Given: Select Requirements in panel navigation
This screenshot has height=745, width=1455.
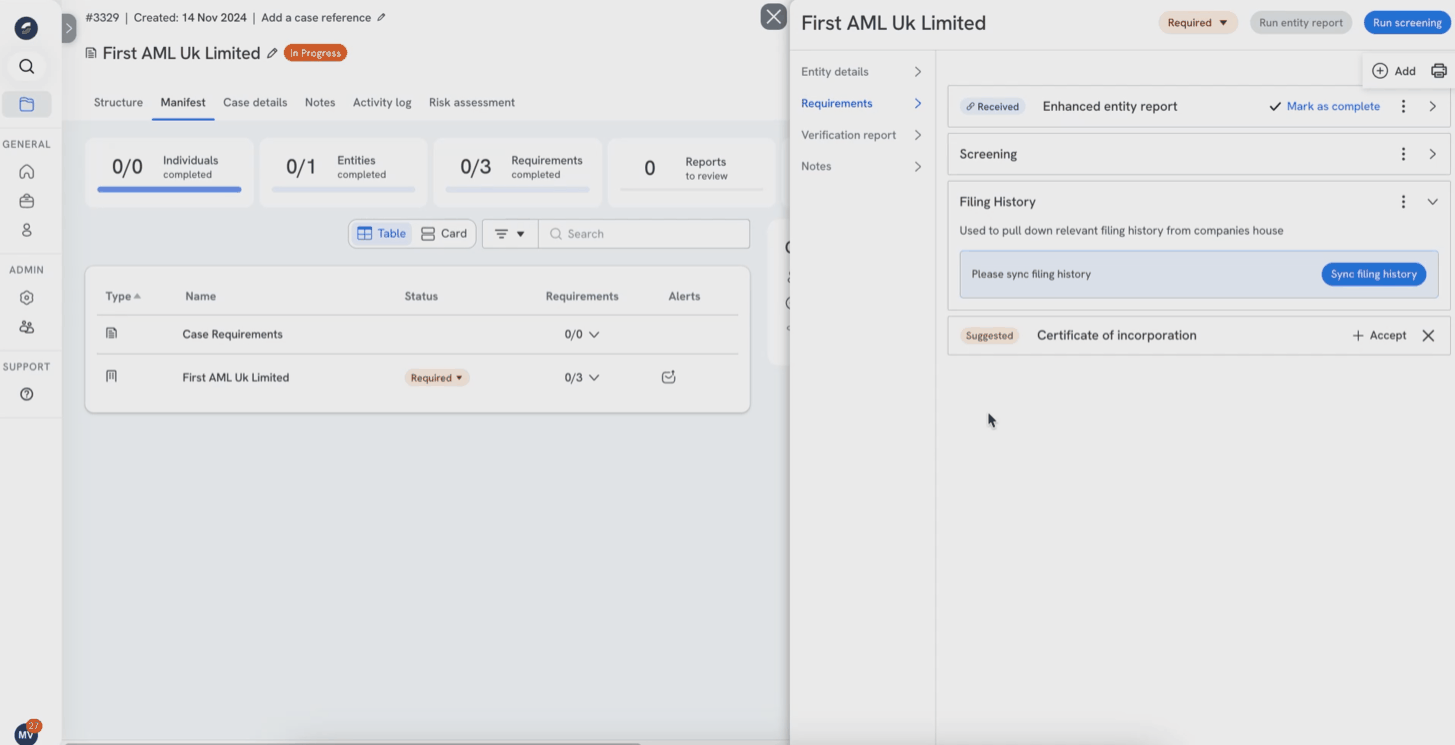Looking at the screenshot, I should pyautogui.click(x=861, y=103).
